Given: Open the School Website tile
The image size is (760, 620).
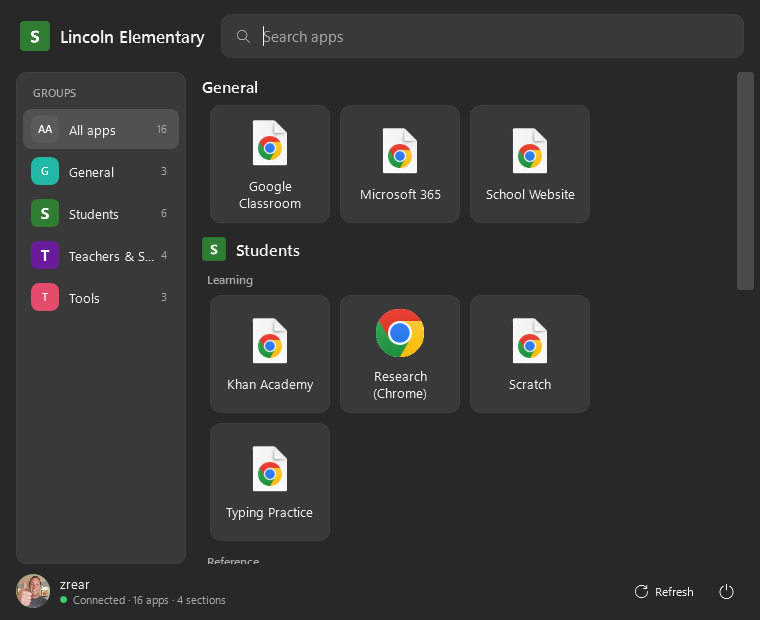Looking at the screenshot, I should point(529,164).
